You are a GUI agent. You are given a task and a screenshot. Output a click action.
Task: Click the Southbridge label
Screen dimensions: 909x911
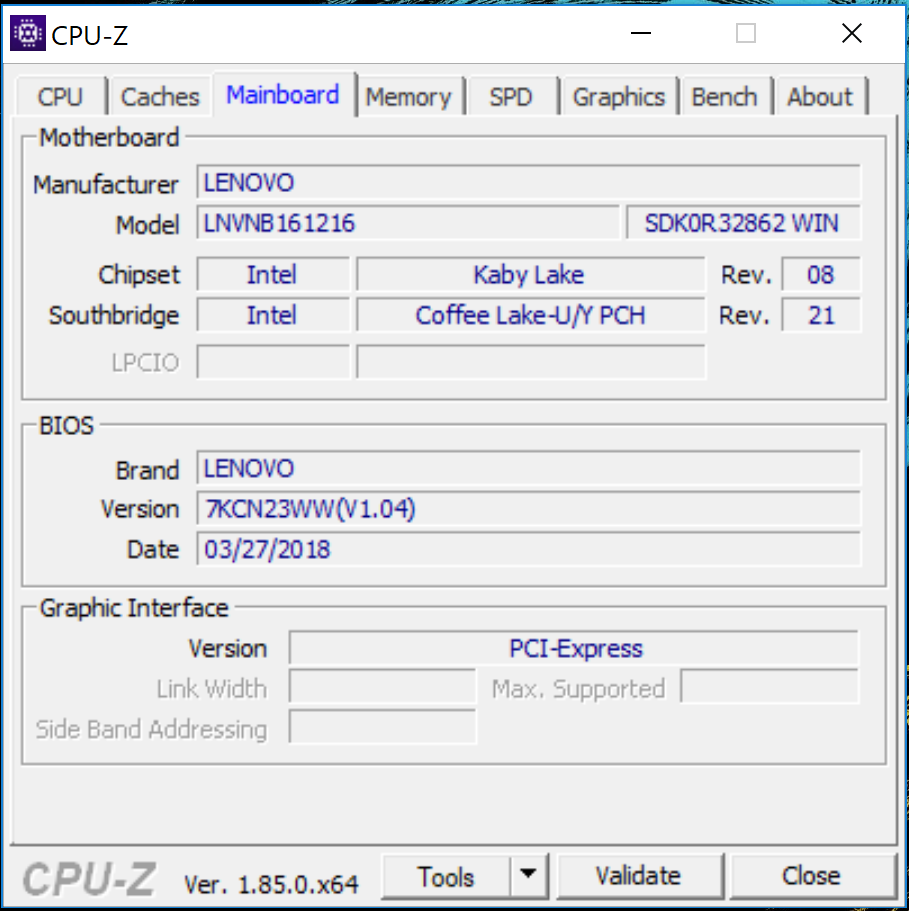pyautogui.click(x=114, y=315)
